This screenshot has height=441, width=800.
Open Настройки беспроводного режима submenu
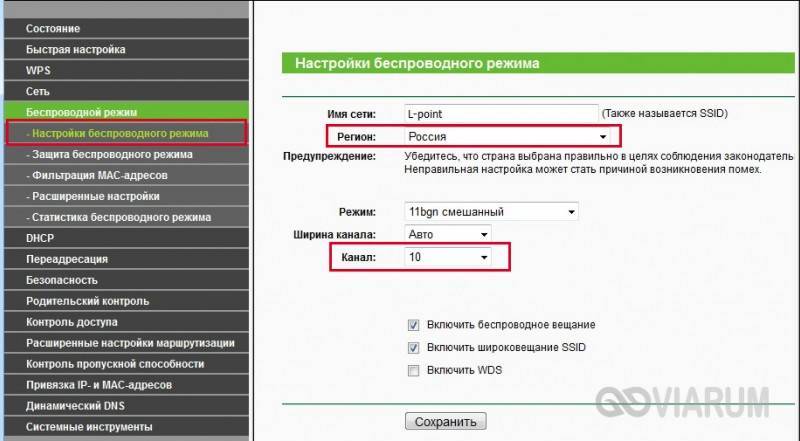pyautogui.click(x=126, y=133)
